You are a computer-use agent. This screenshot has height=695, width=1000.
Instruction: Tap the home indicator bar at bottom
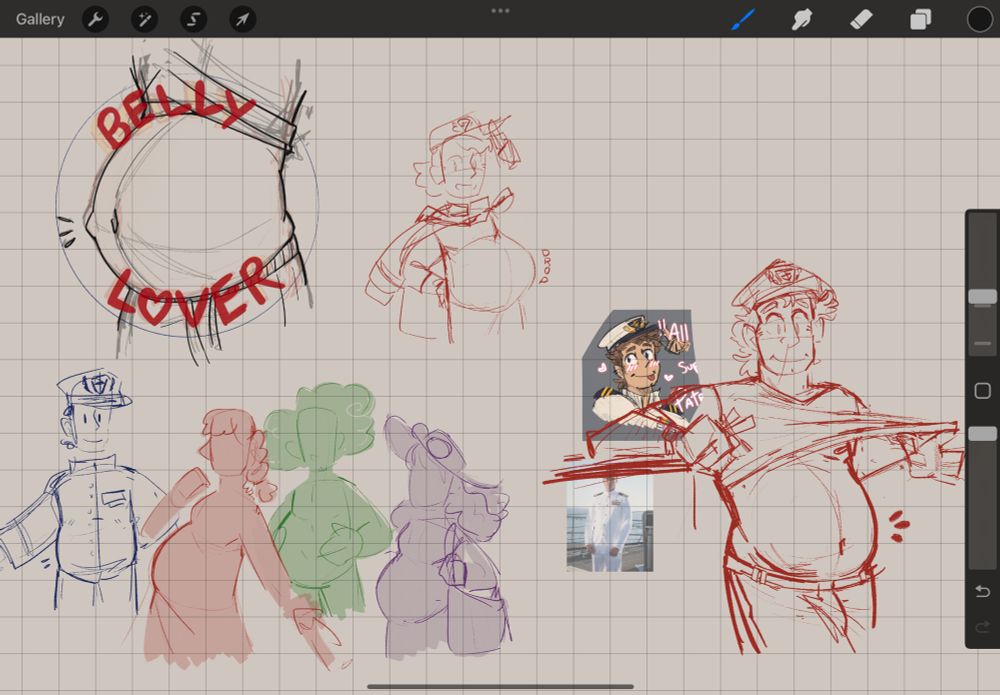[500, 686]
